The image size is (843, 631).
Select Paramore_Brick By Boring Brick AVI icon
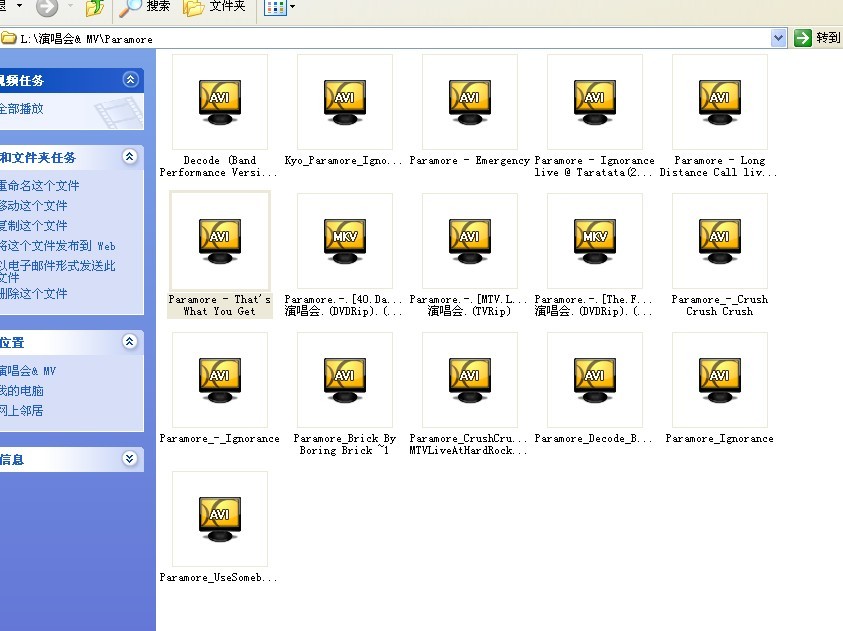tap(345, 380)
